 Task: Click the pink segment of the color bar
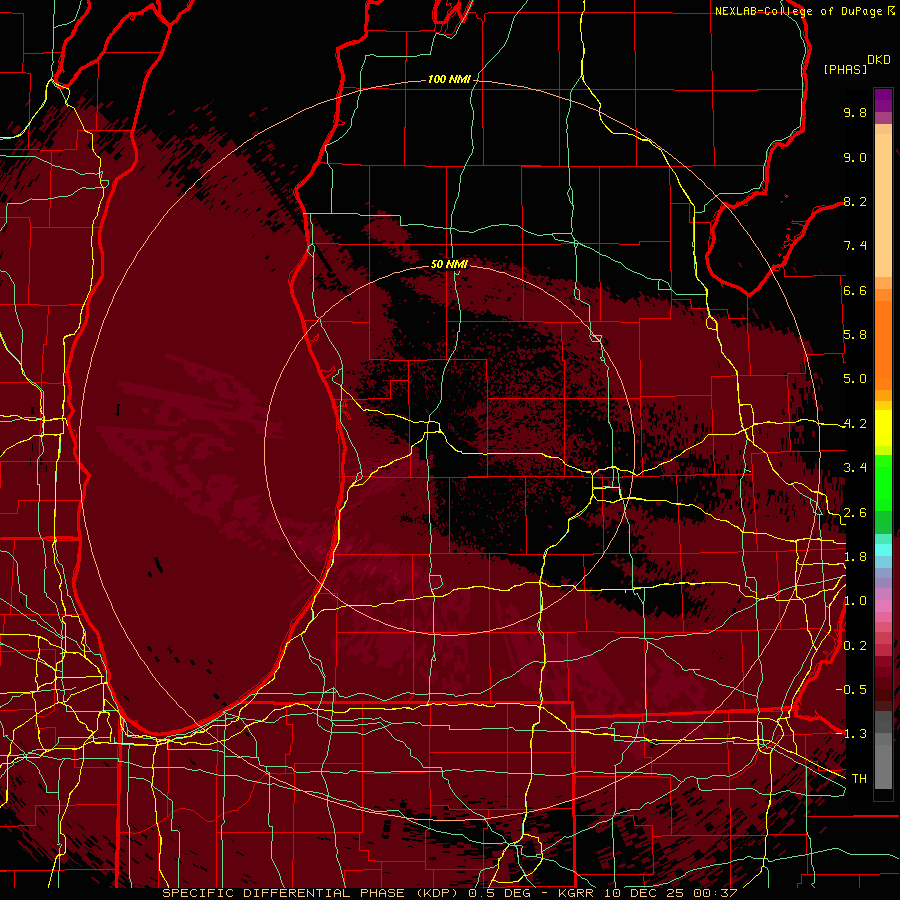[883, 606]
